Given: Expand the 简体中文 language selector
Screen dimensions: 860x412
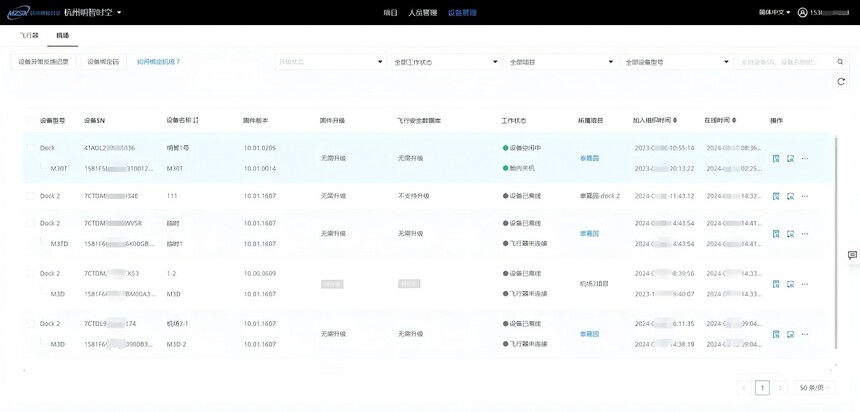Looking at the screenshot, I should (774, 12).
